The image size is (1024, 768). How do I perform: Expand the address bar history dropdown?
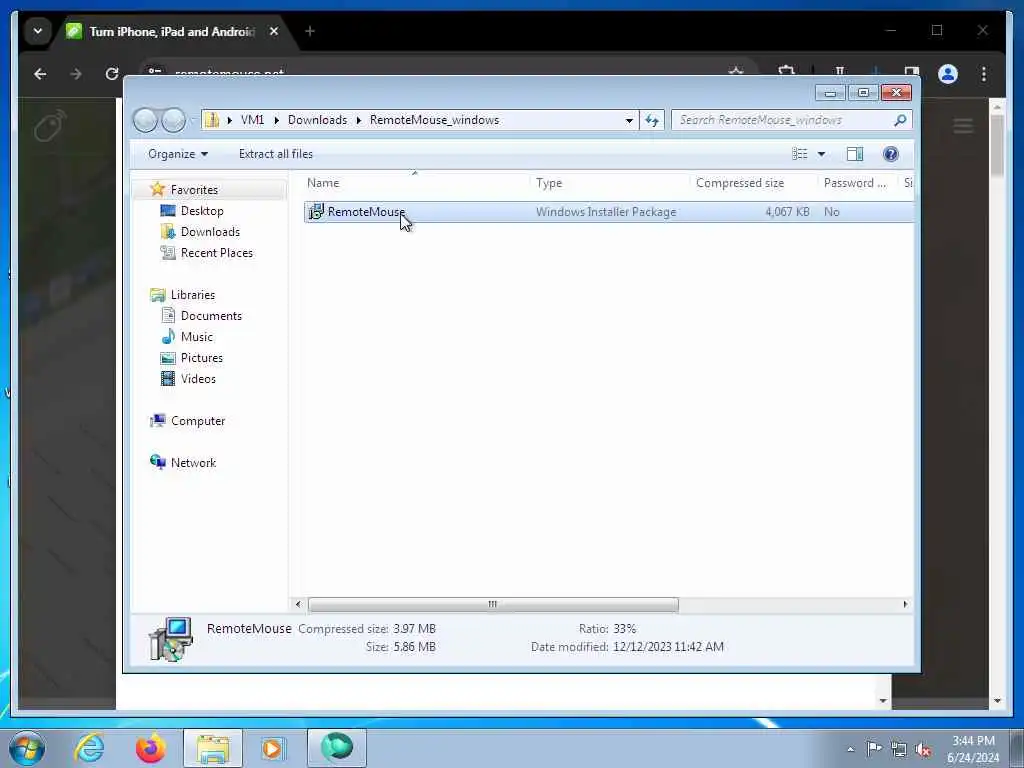(629, 120)
